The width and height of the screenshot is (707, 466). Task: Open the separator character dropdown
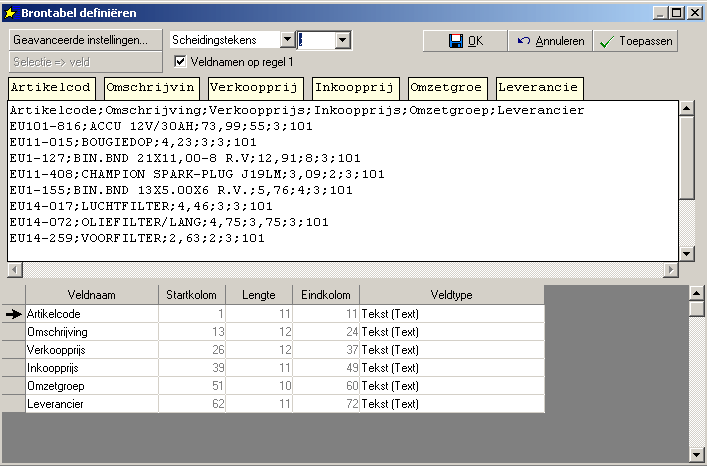[343, 40]
